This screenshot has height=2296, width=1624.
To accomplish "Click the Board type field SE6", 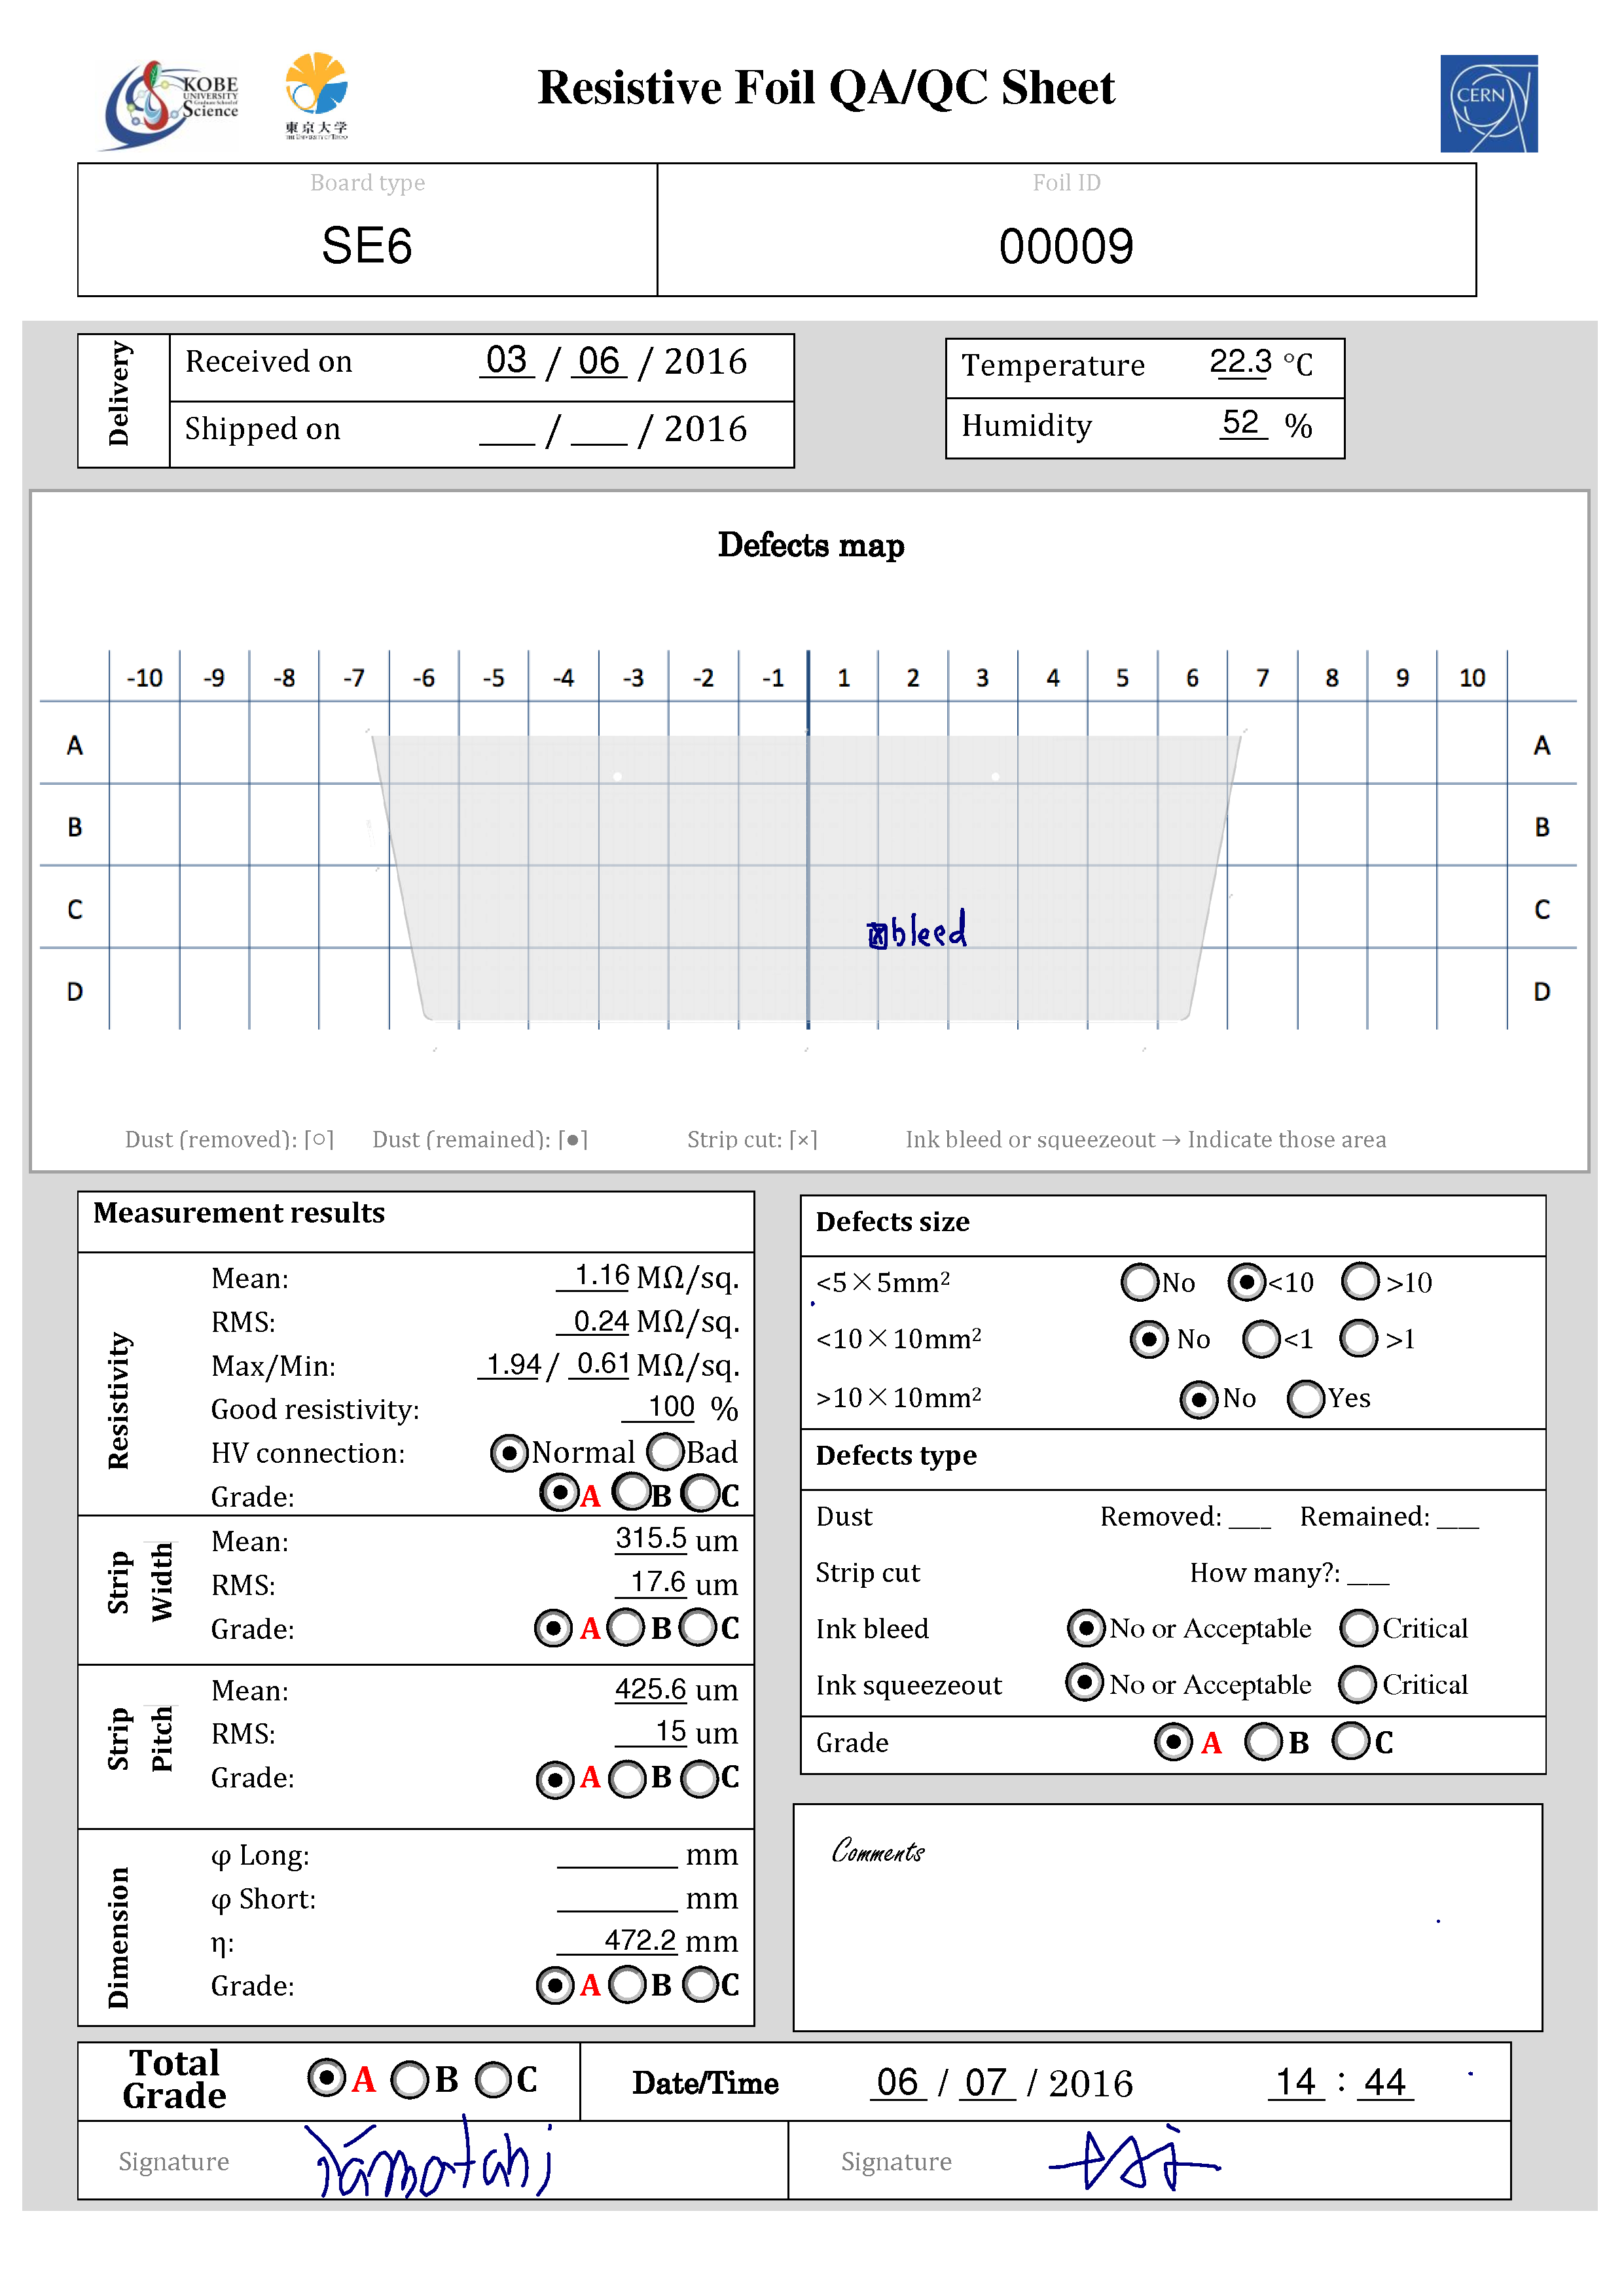I will point(367,246).
